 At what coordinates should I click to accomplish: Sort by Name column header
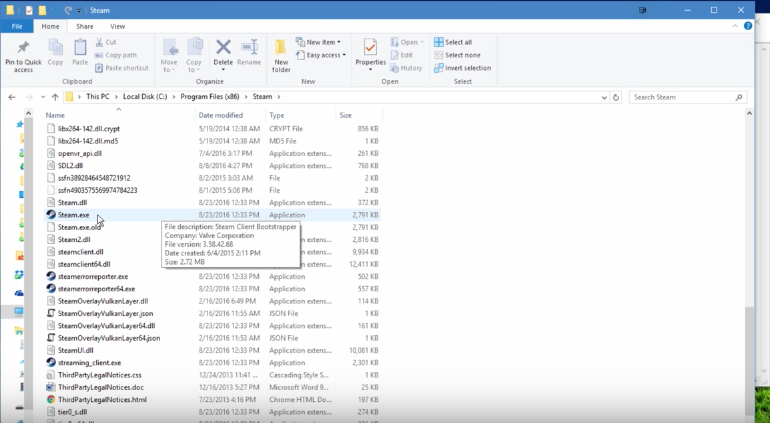[x=55, y=115]
